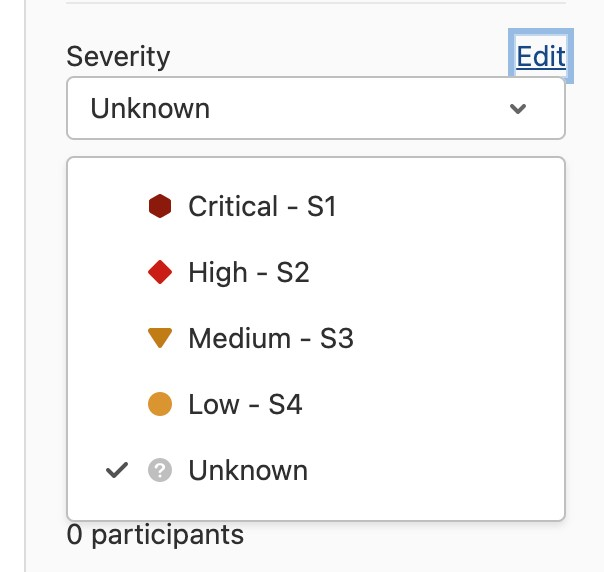604x572 pixels.
Task: Choose "High - S2" from the list
Action: tap(248, 273)
